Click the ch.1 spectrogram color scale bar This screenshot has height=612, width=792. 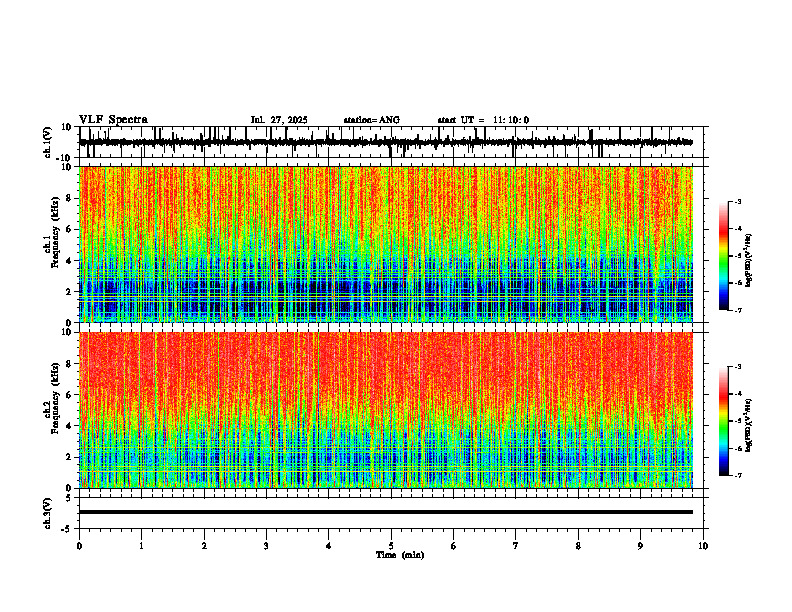pos(723,256)
